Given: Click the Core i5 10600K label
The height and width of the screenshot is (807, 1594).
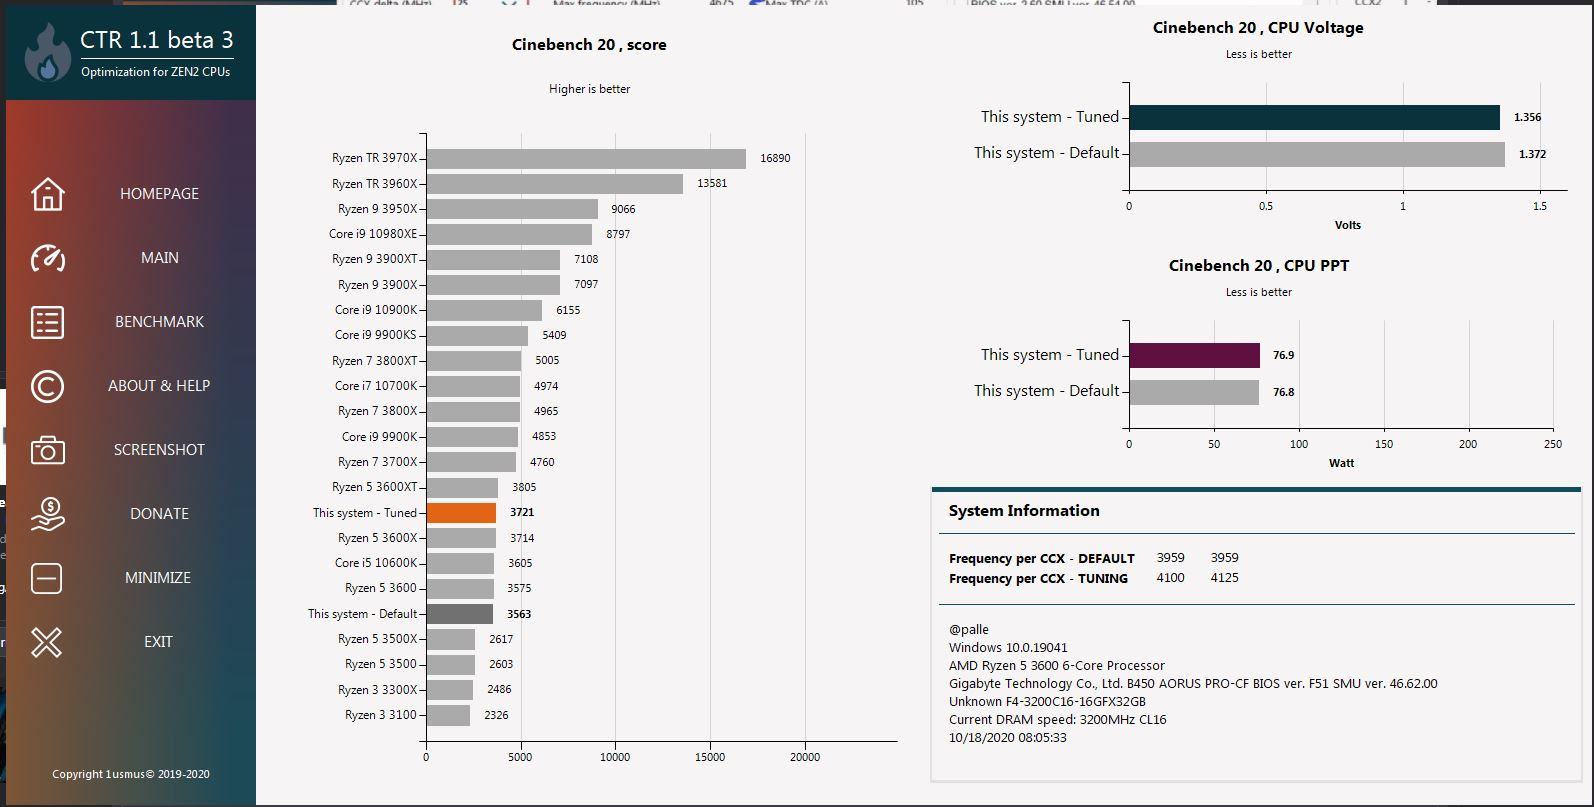Looking at the screenshot, I should pos(376,563).
